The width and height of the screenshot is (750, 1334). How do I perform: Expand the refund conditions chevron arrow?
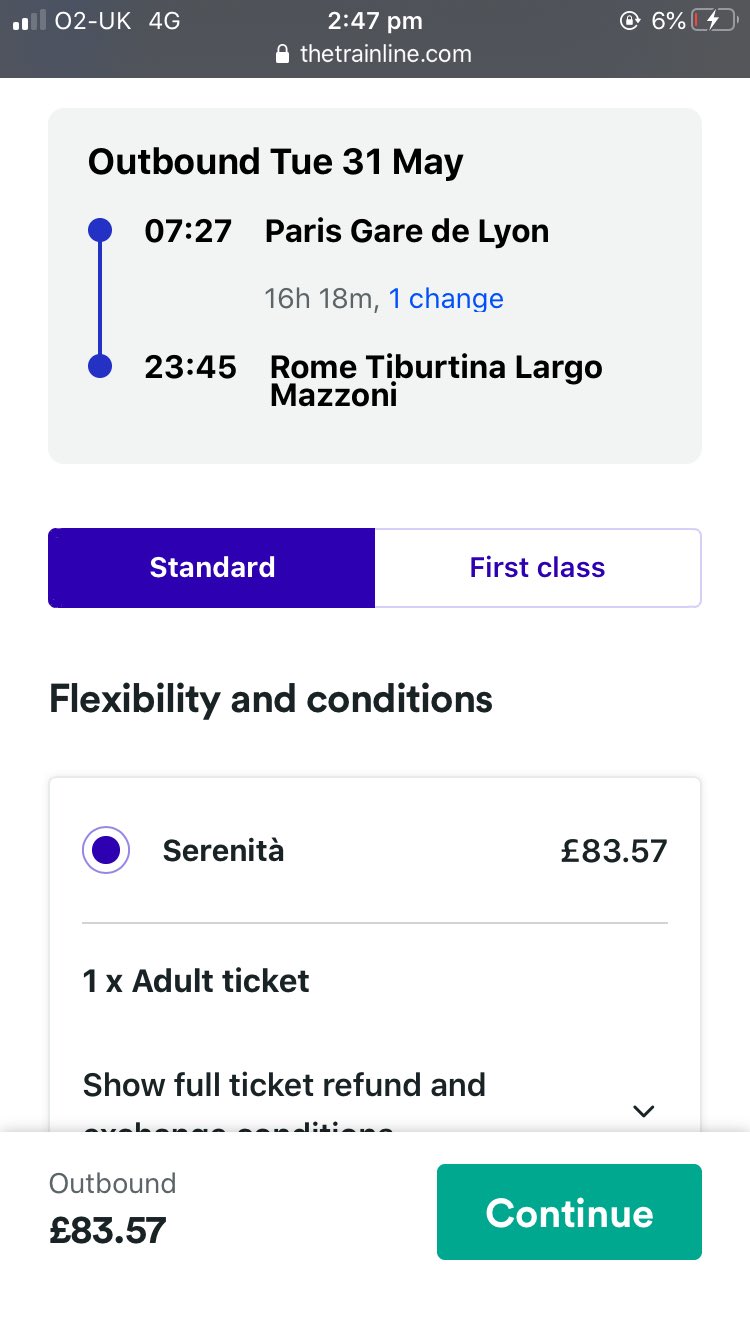tap(644, 1110)
